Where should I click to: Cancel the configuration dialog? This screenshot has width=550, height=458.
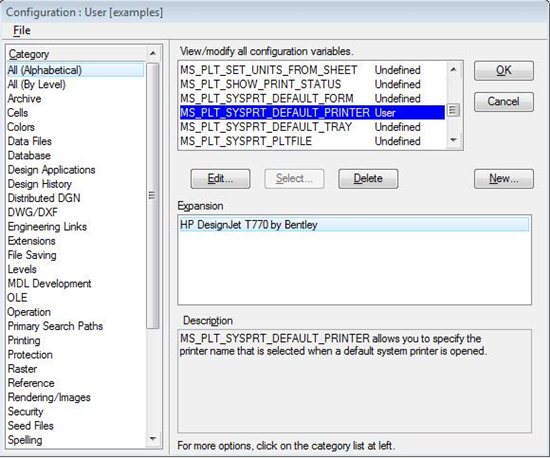point(504,102)
